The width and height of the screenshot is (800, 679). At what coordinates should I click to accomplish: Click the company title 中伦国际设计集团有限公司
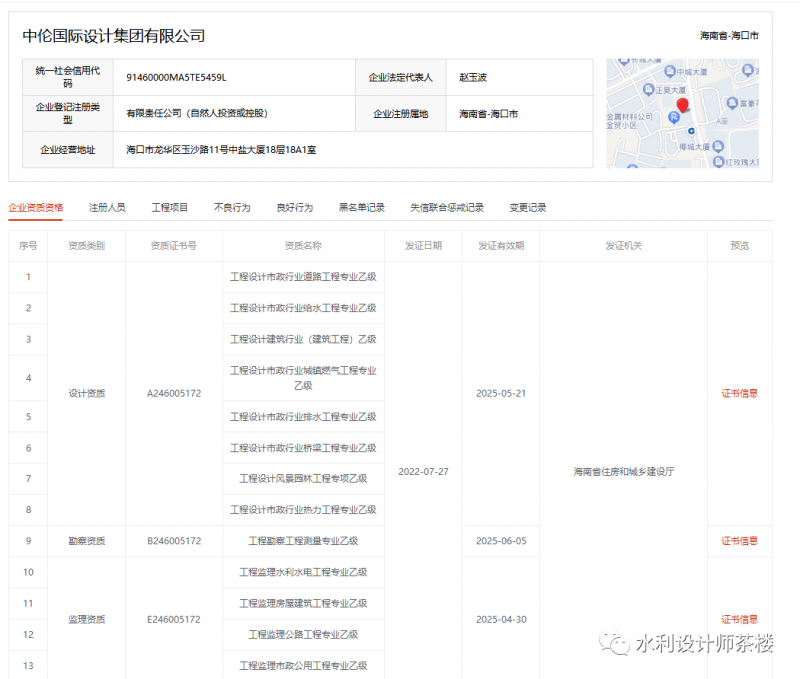click(114, 36)
